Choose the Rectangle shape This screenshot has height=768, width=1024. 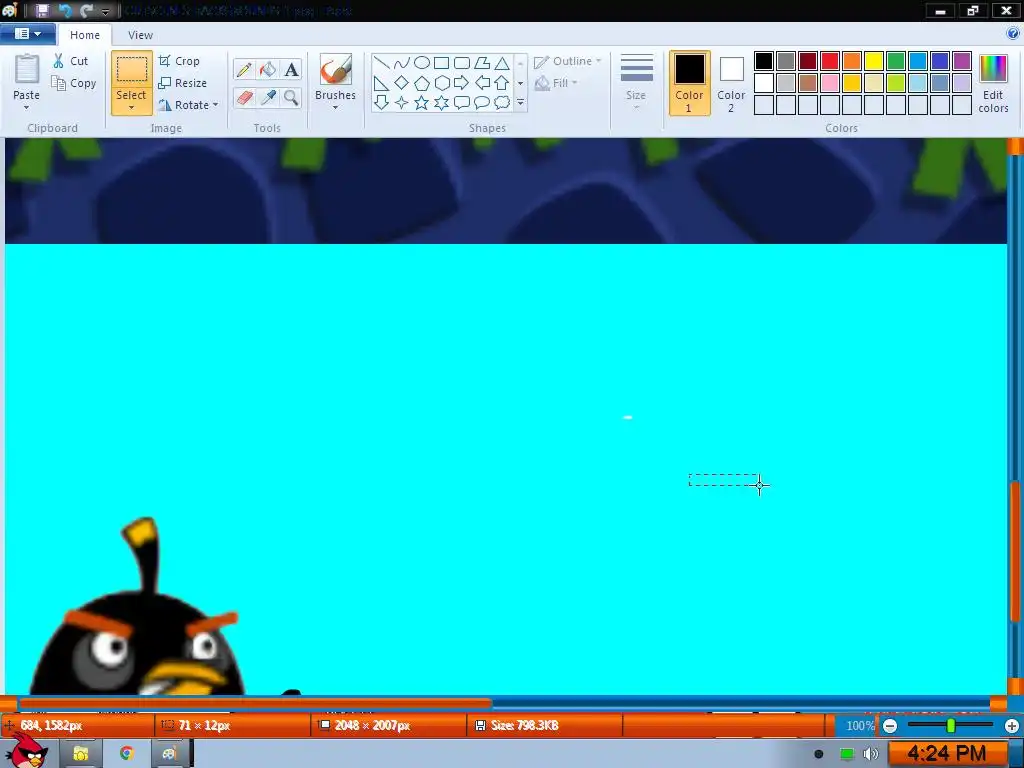pyautogui.click(x=442, y=63)
